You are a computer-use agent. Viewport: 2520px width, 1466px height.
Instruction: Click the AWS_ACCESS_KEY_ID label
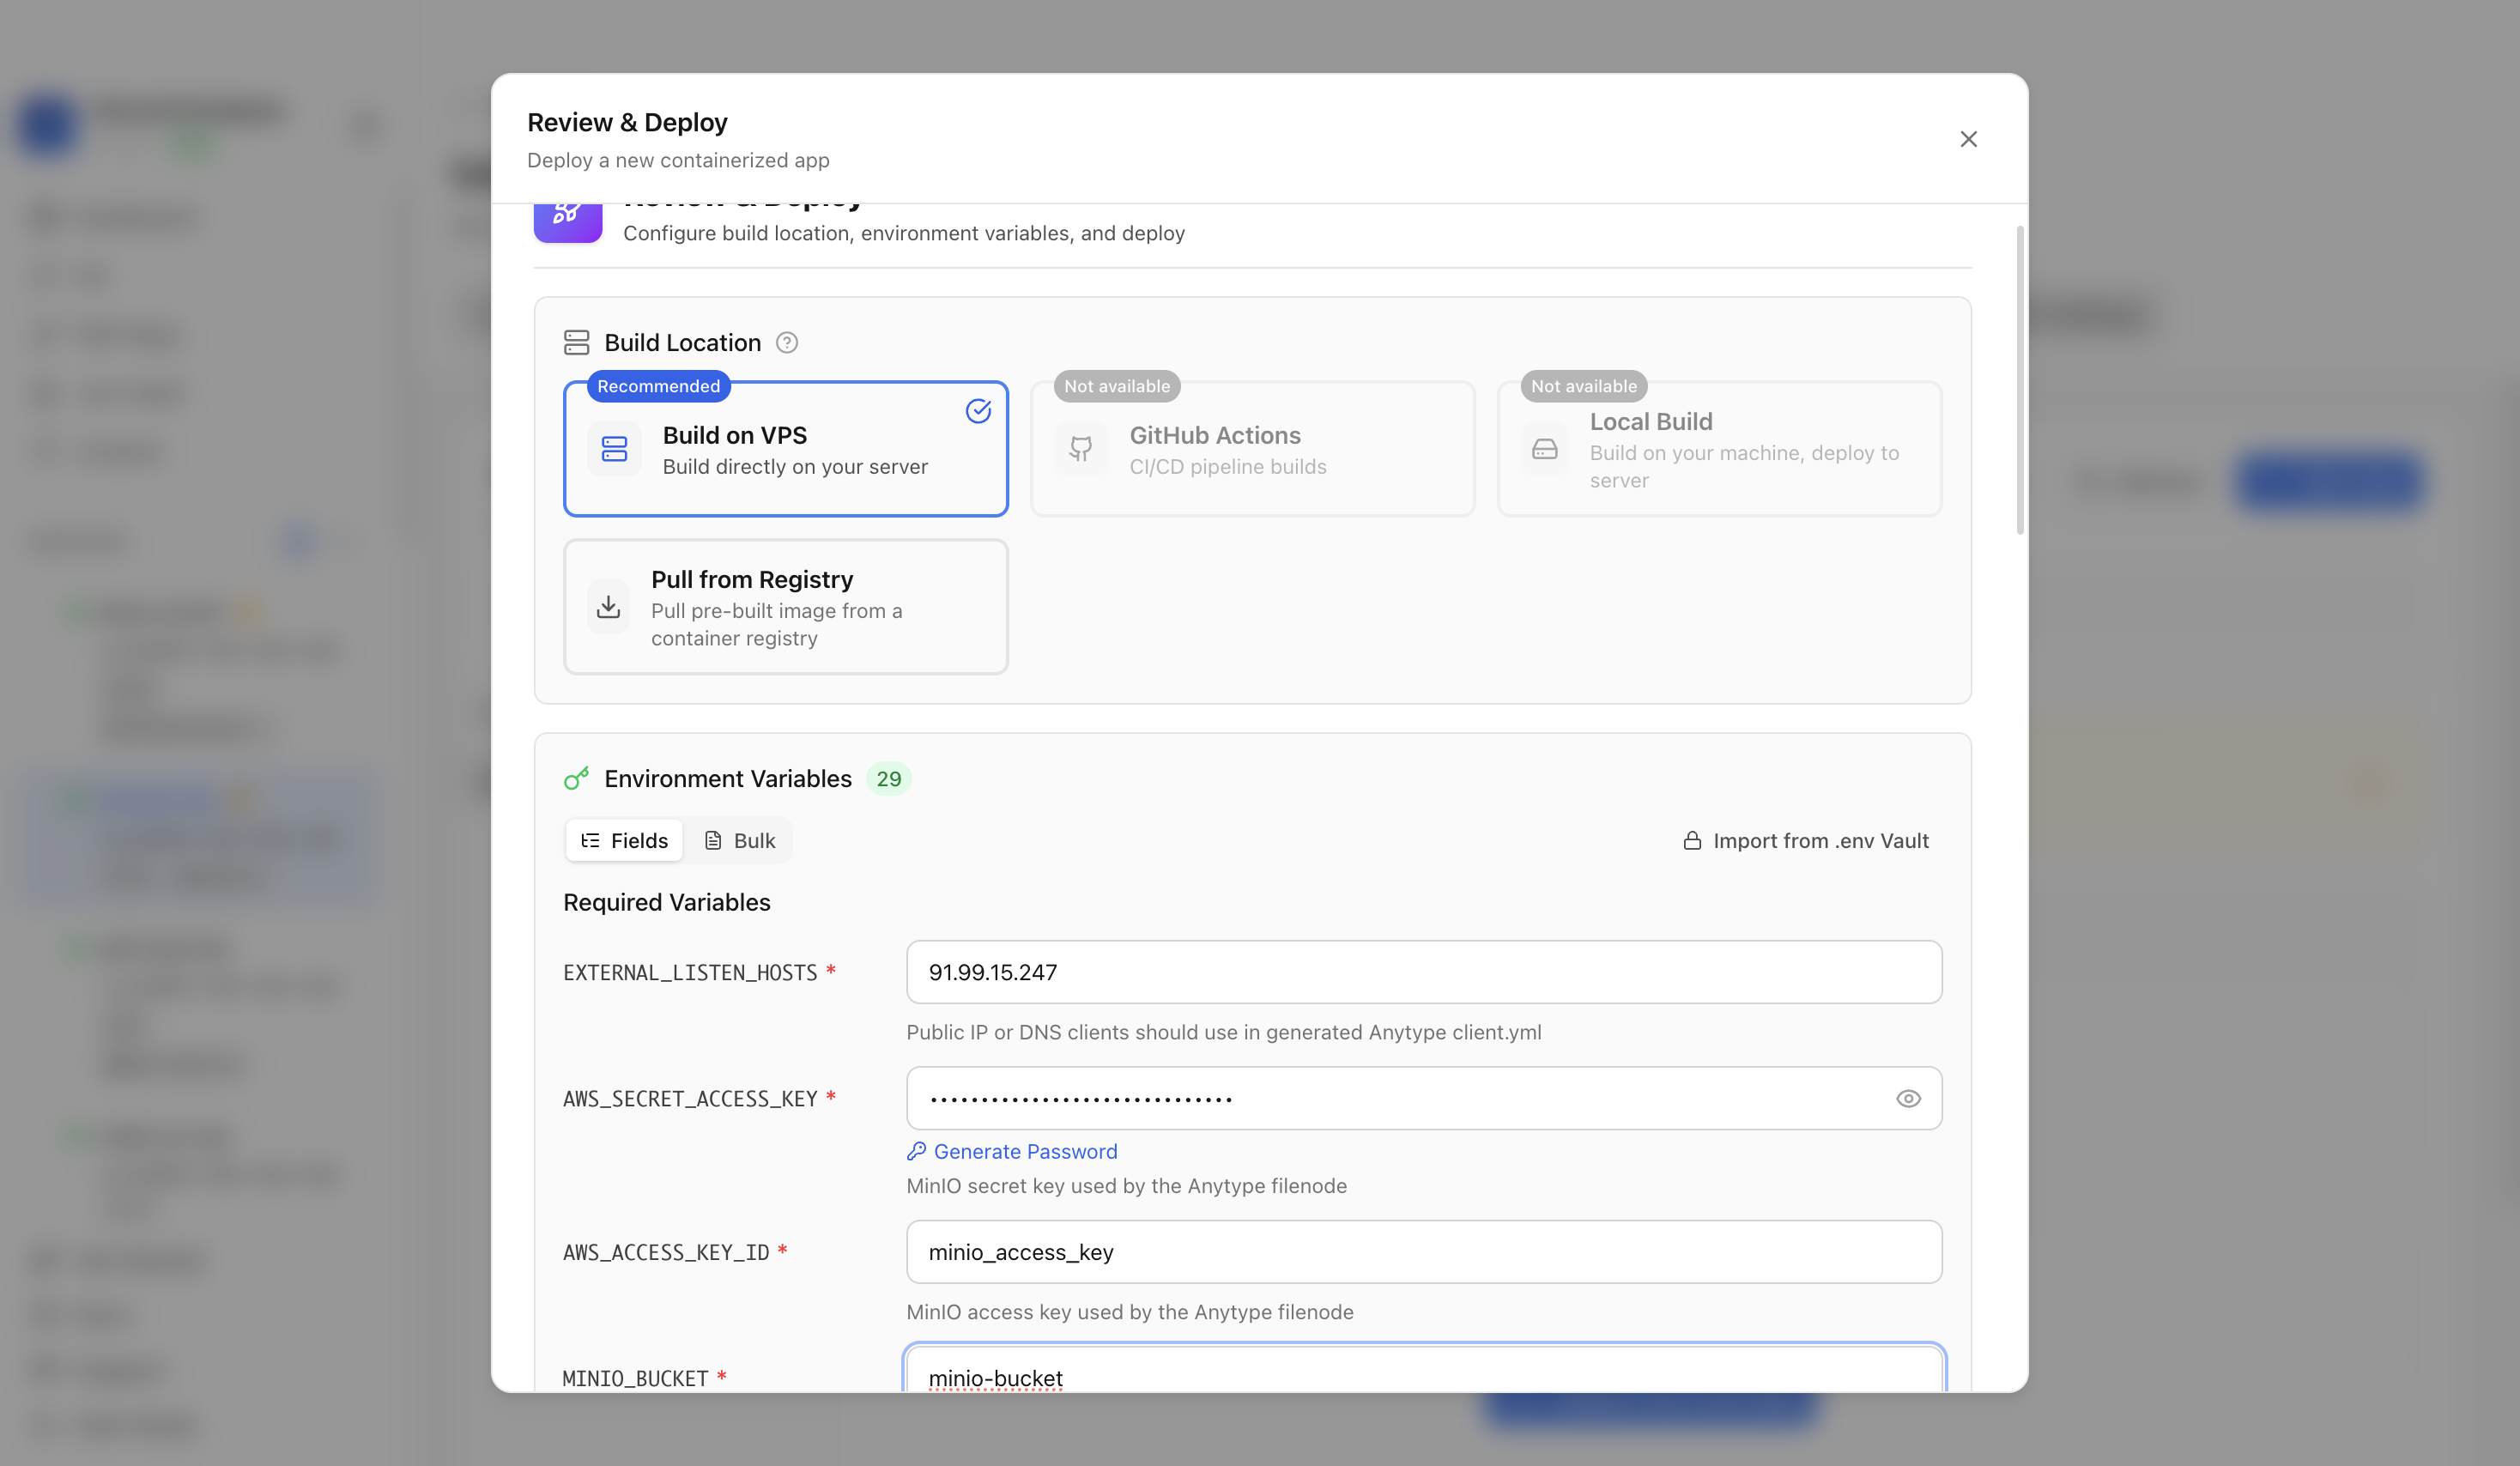click(x=666, y=1253)
